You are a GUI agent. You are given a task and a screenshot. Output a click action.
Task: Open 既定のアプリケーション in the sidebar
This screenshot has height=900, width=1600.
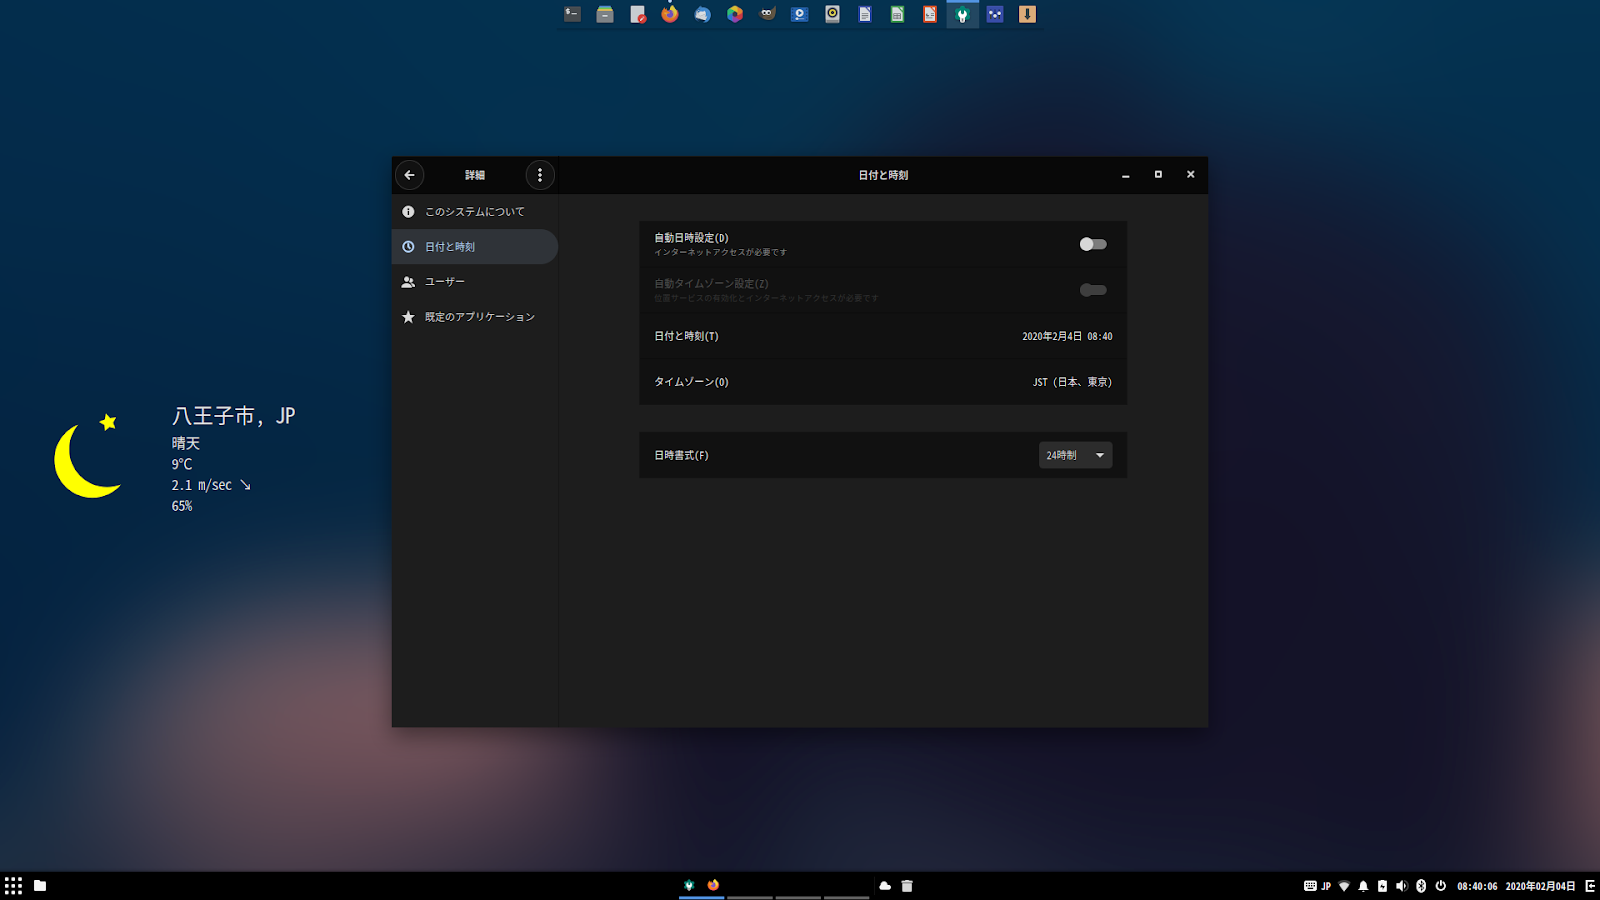pyautogui.click(x=475, y=317)
